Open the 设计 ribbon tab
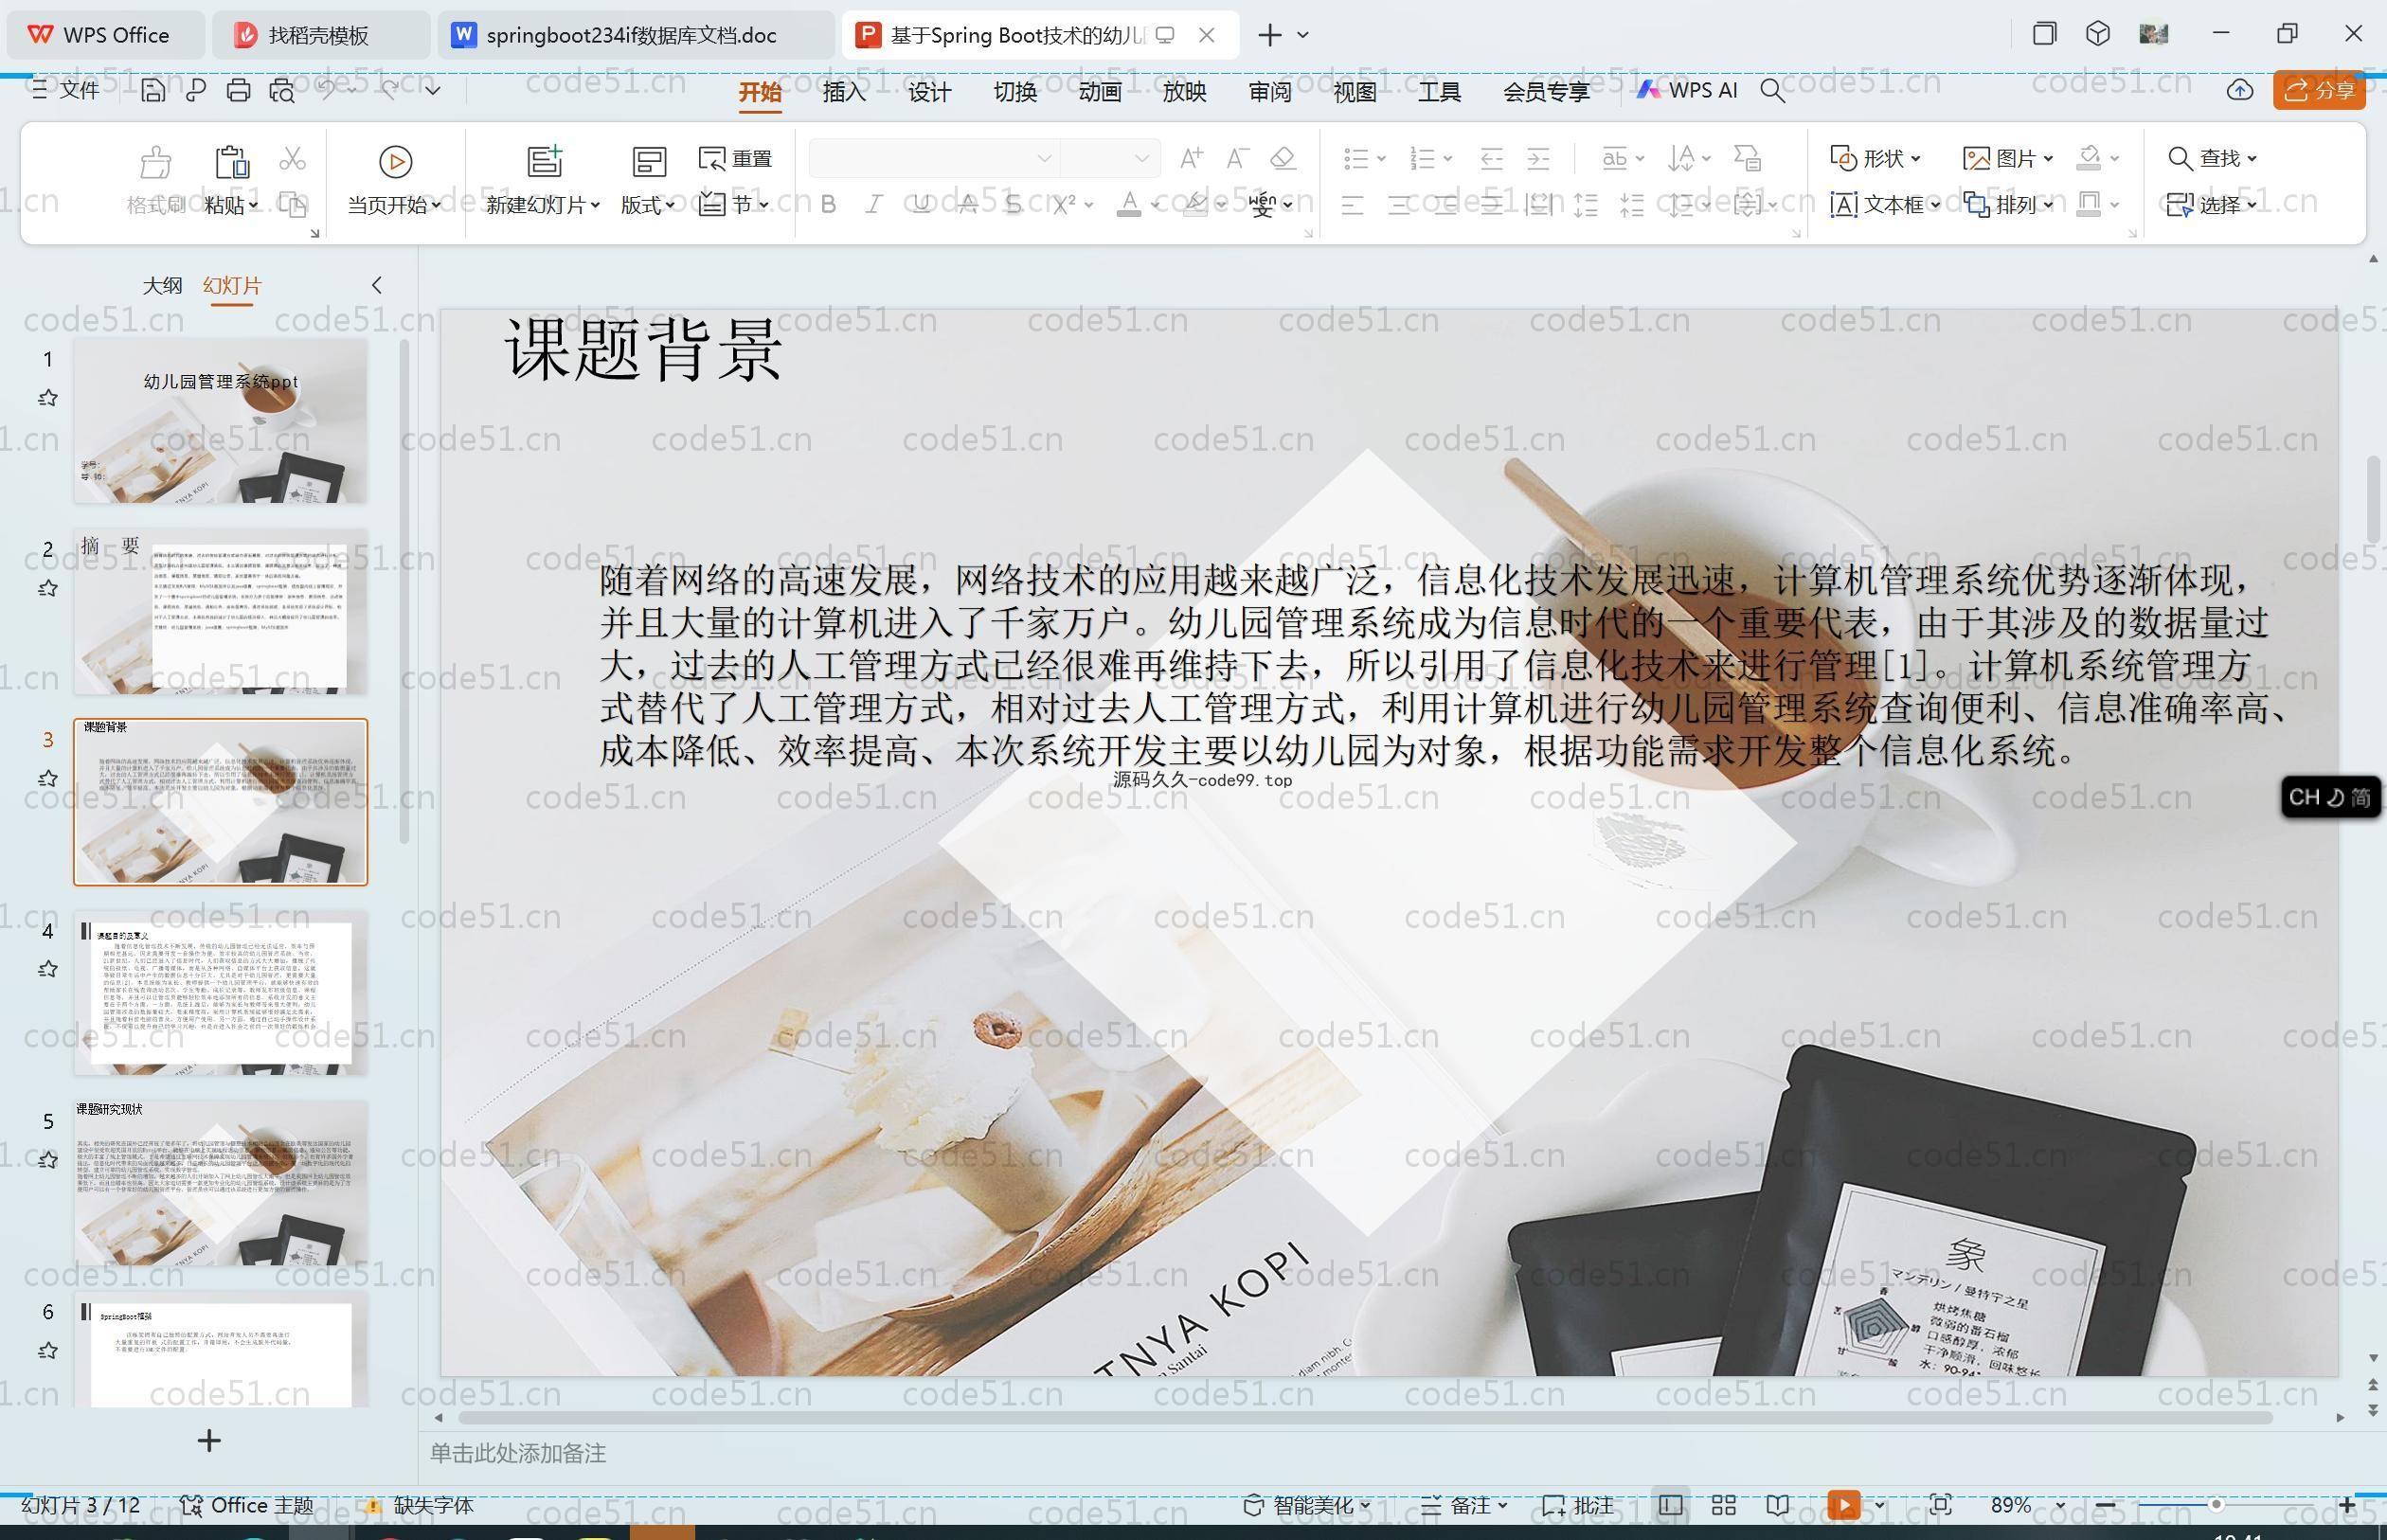2387x1540 pixels. pos(929,92)
